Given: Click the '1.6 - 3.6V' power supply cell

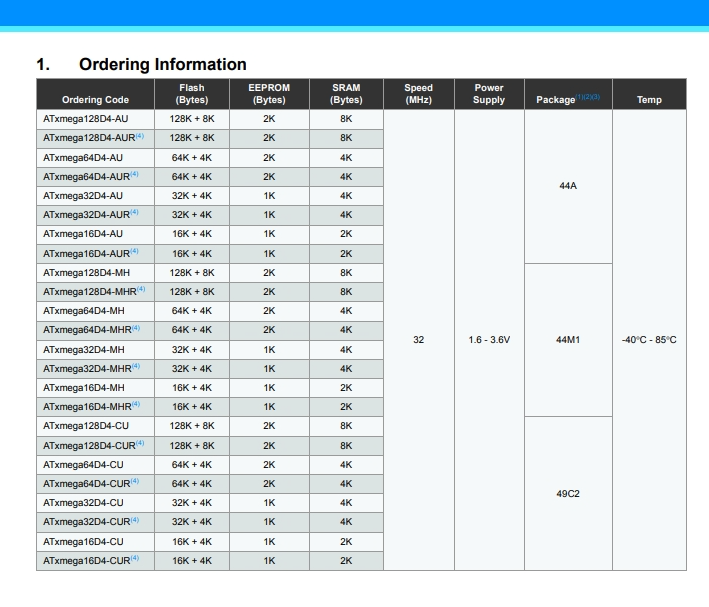Looking at the screenshot, I should tap(489, 340).
